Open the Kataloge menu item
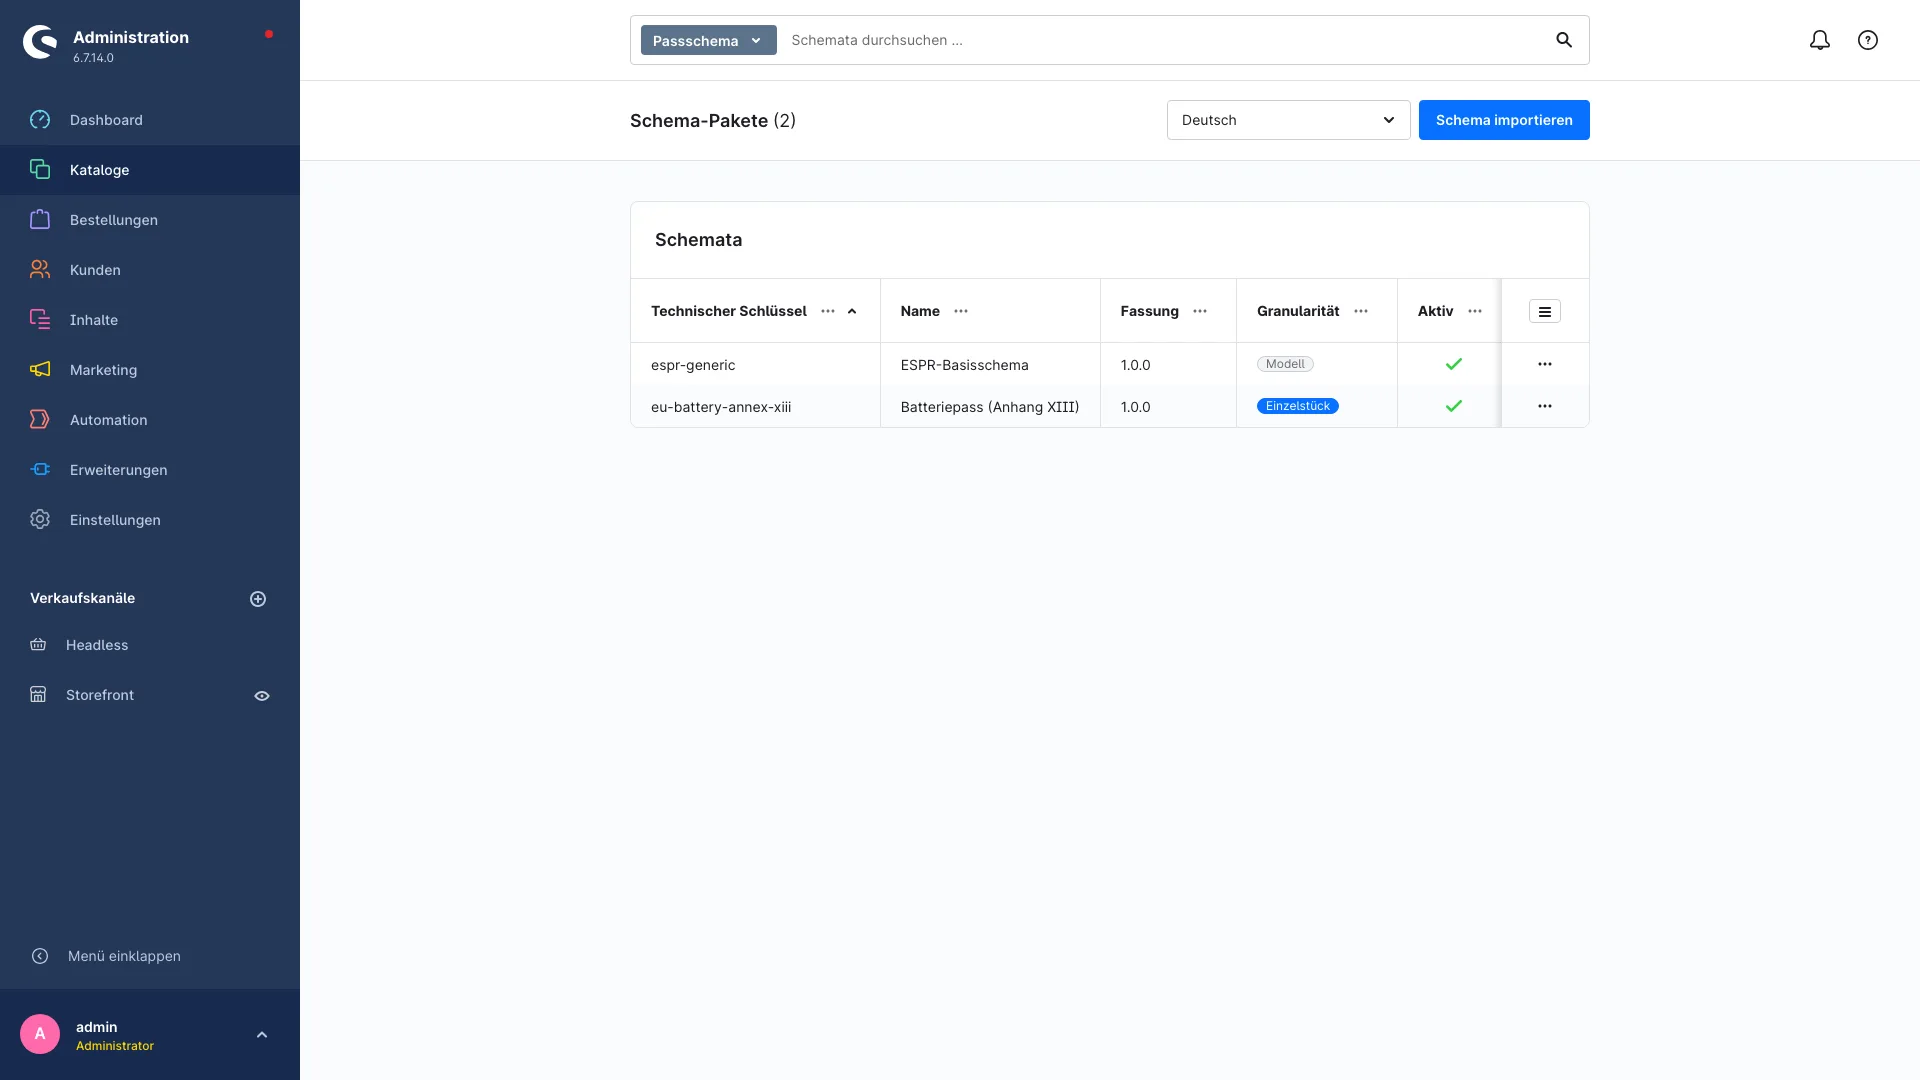Image resolution: width=1920 pixels, height=1080 pixels. 150,170
